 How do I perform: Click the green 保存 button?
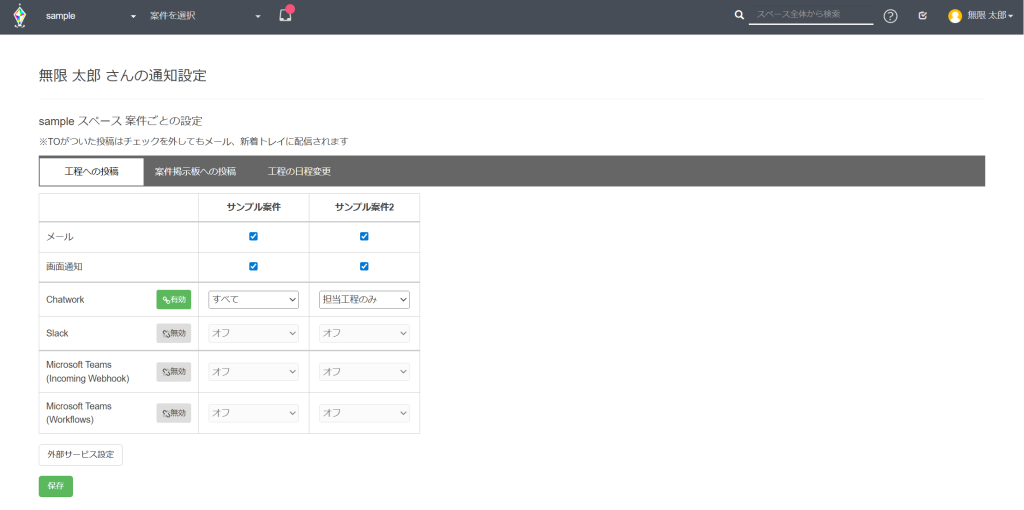55,486
